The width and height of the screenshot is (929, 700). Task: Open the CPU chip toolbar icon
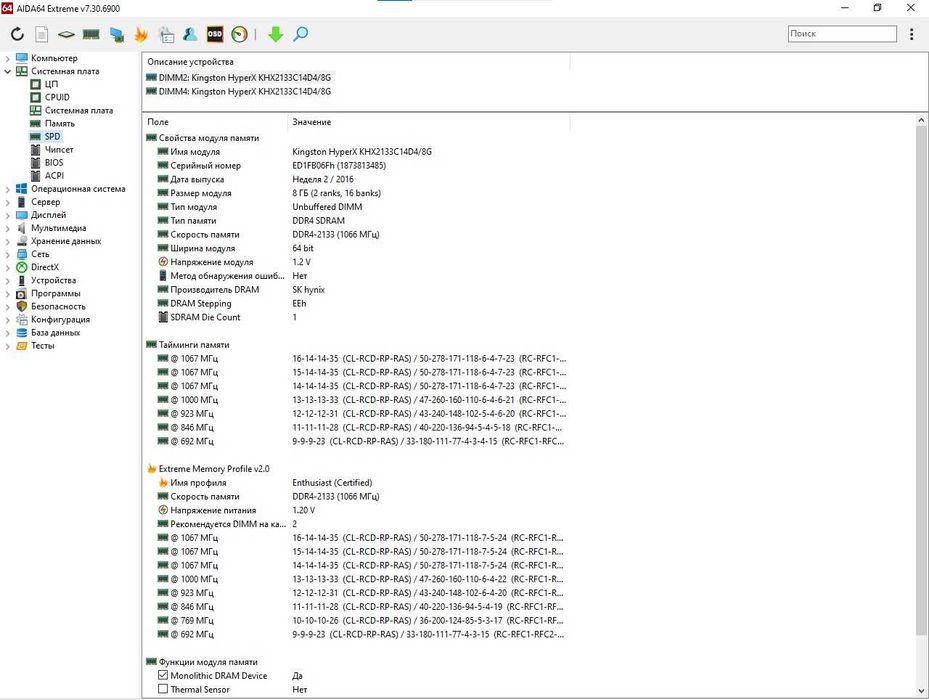click(66, 34)
